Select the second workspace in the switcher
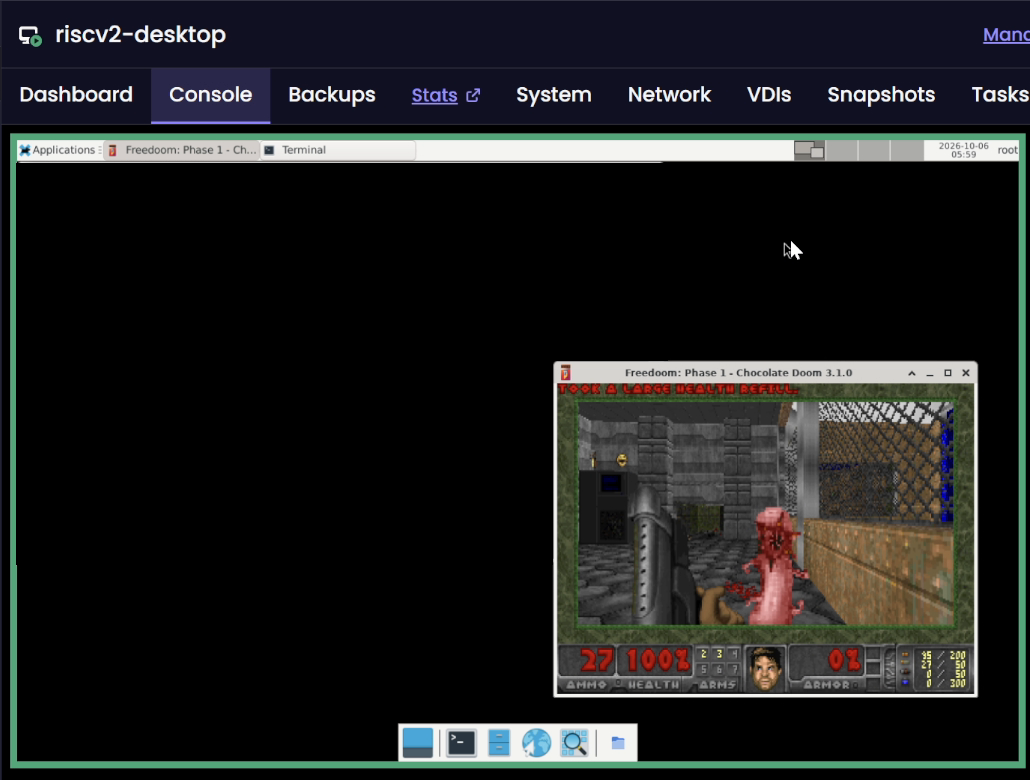Image resolution: width=1030 pixels, height=780 pixels. pyautogui.click(x=841, y=150)
